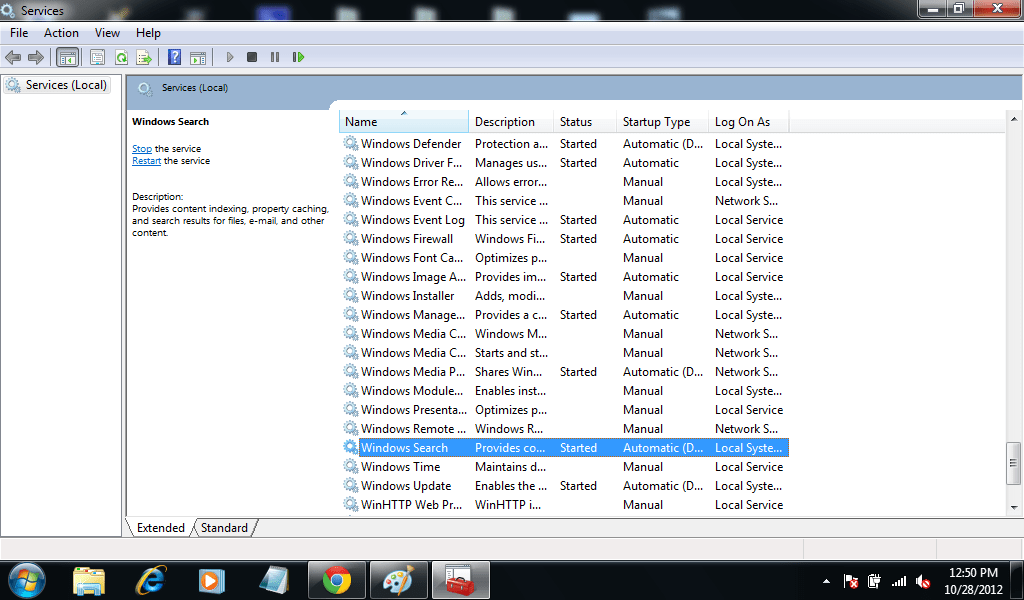Sort by the Log On As column header
This screenshot has width=1024, height=600.
[x=748, y=121]
